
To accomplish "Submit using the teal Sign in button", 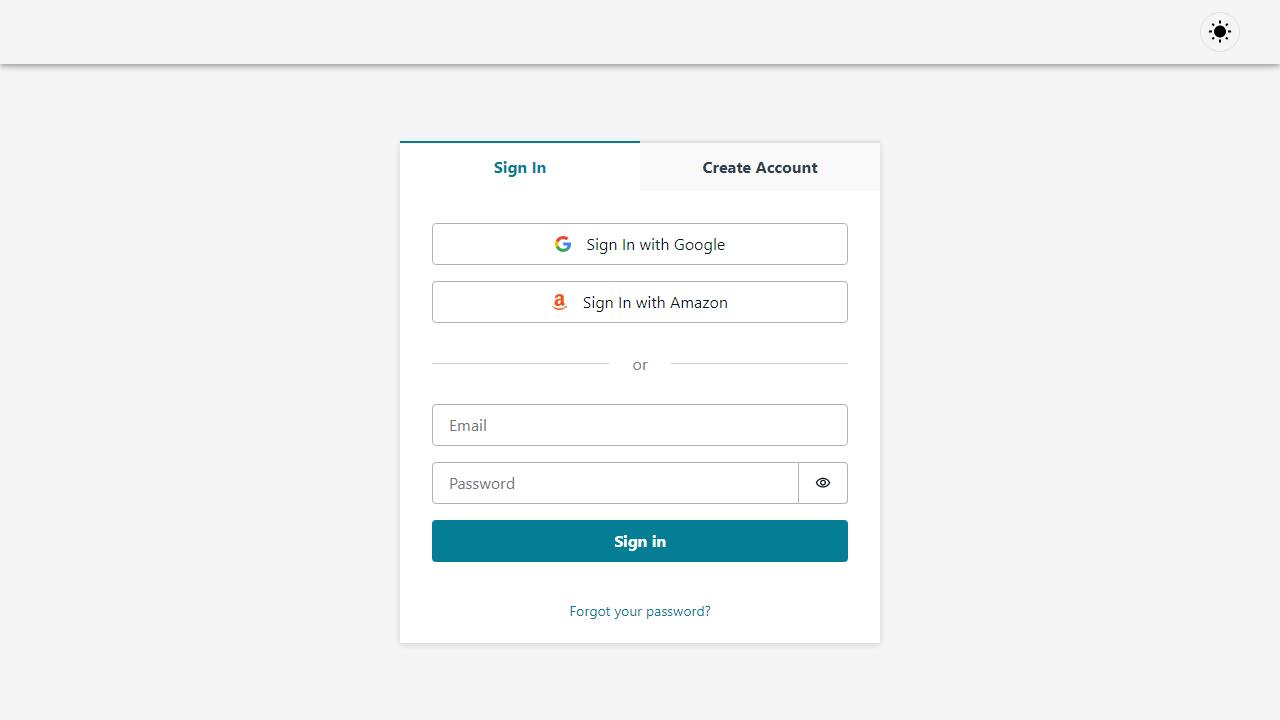I will pos(640,541).
